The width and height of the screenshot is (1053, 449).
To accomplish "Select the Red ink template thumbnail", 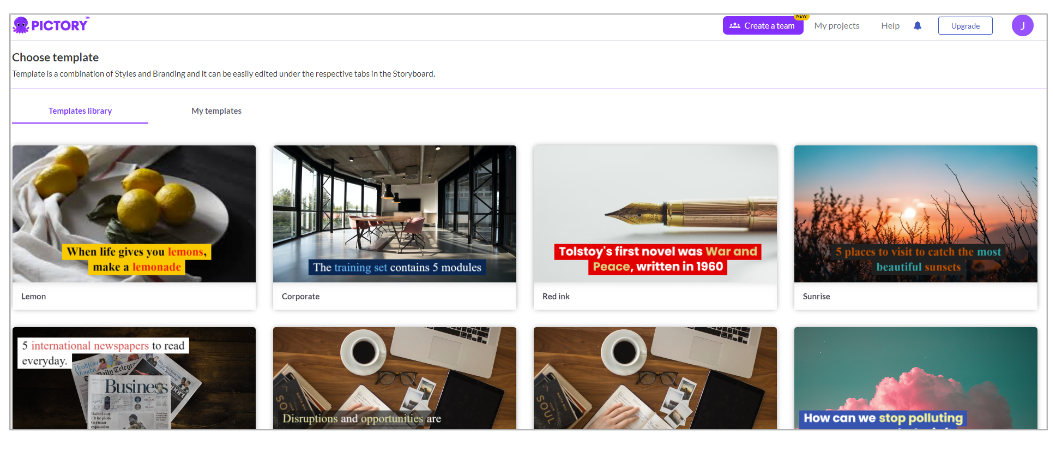I will point(655,213).
